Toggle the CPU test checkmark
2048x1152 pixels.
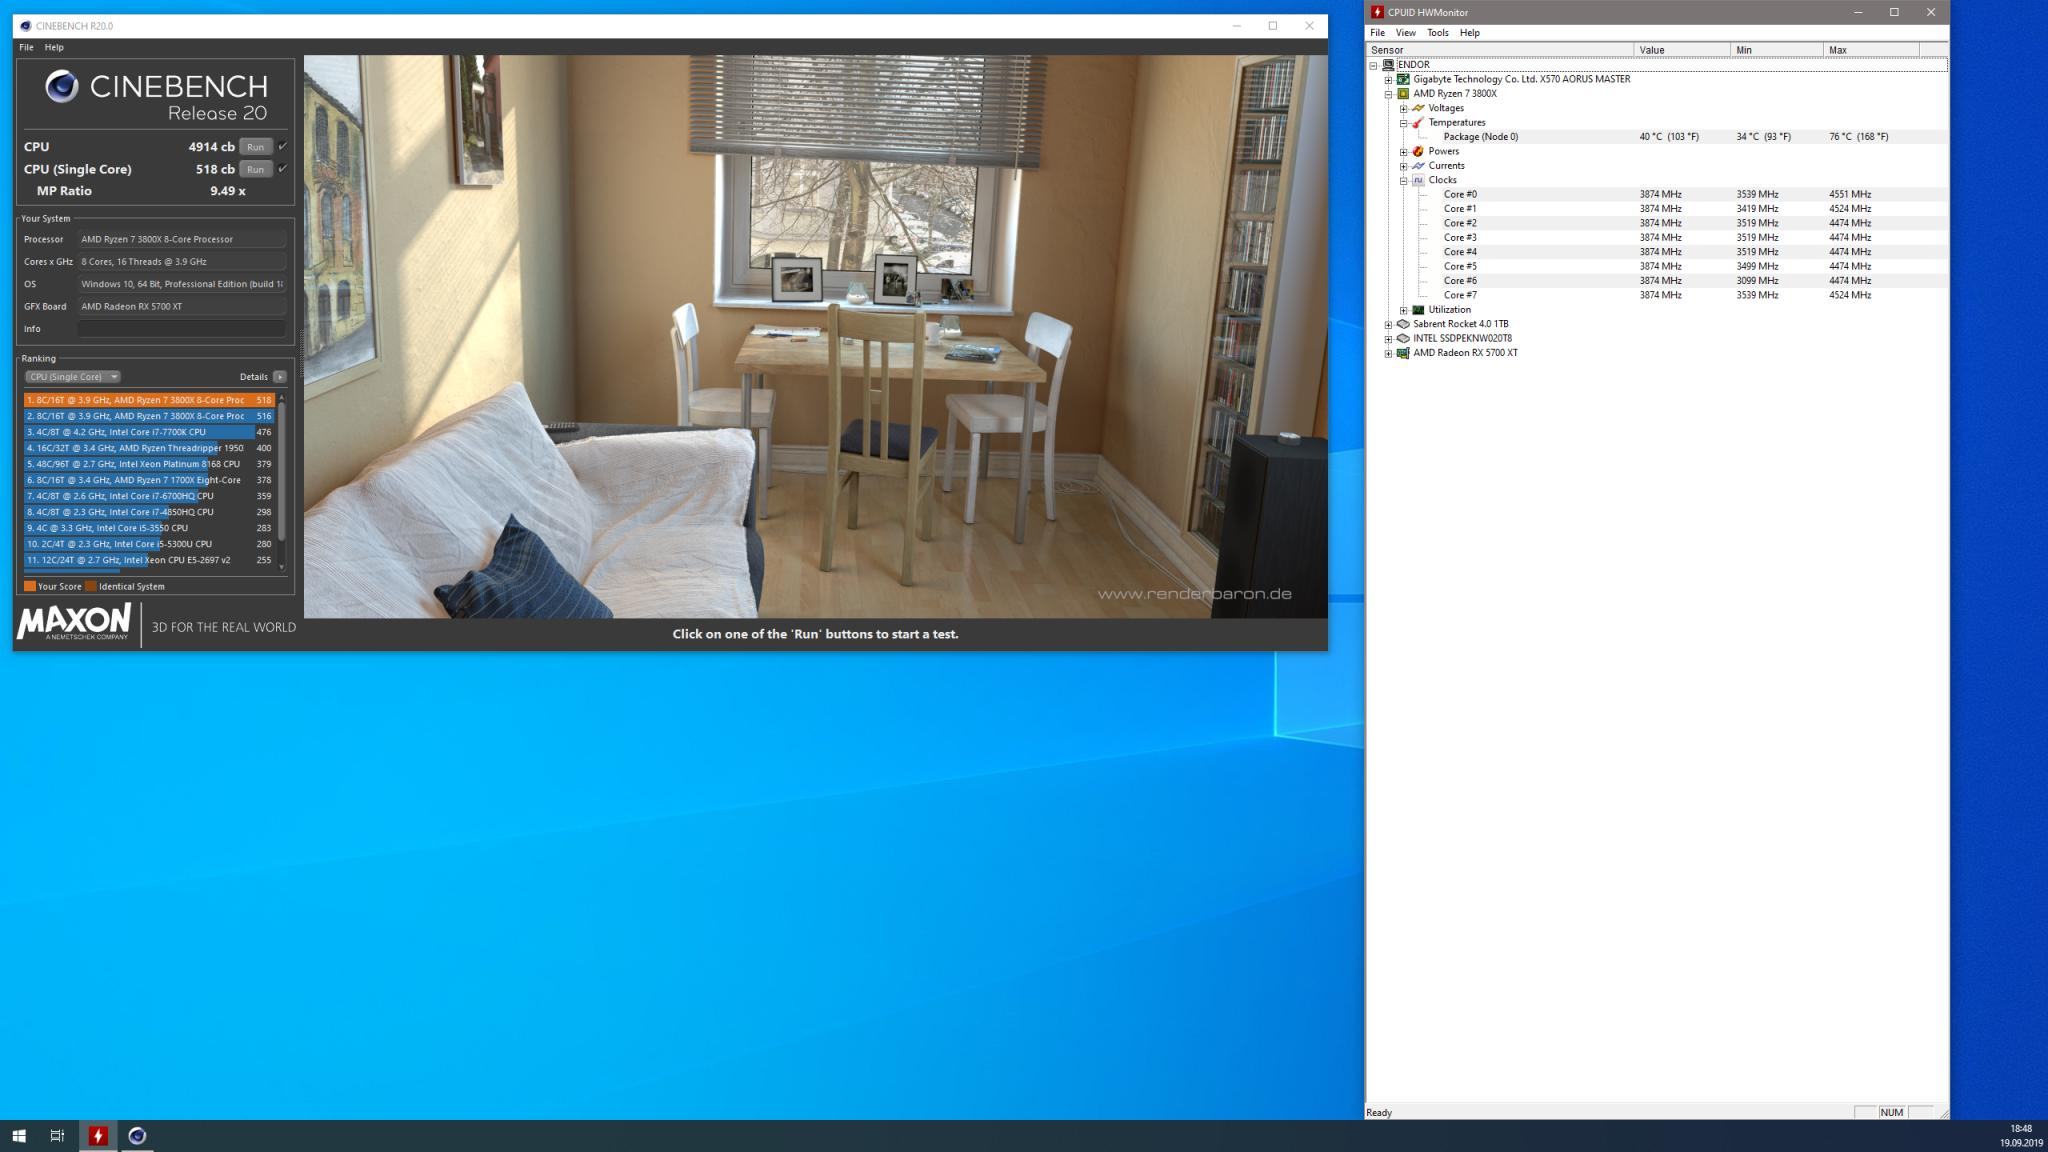coord(283,146)
